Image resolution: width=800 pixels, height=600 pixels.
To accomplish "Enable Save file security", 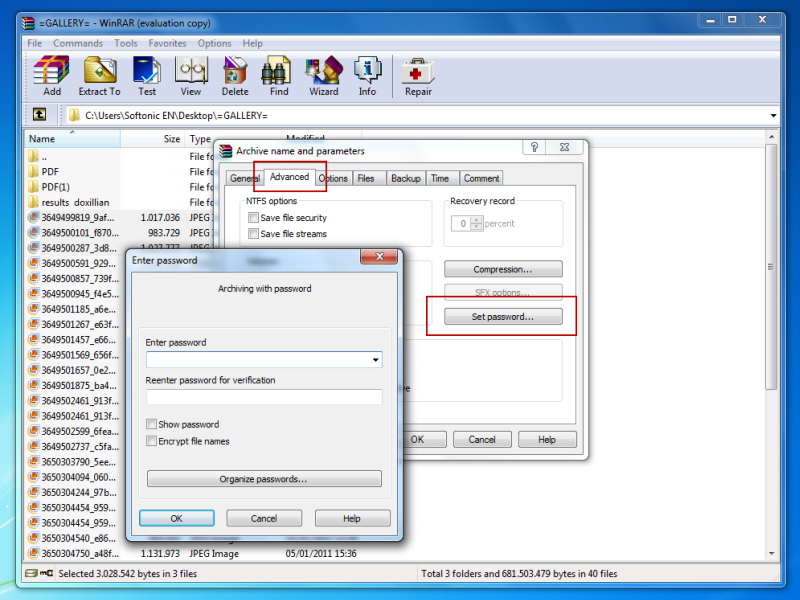I will coord(253,217).
